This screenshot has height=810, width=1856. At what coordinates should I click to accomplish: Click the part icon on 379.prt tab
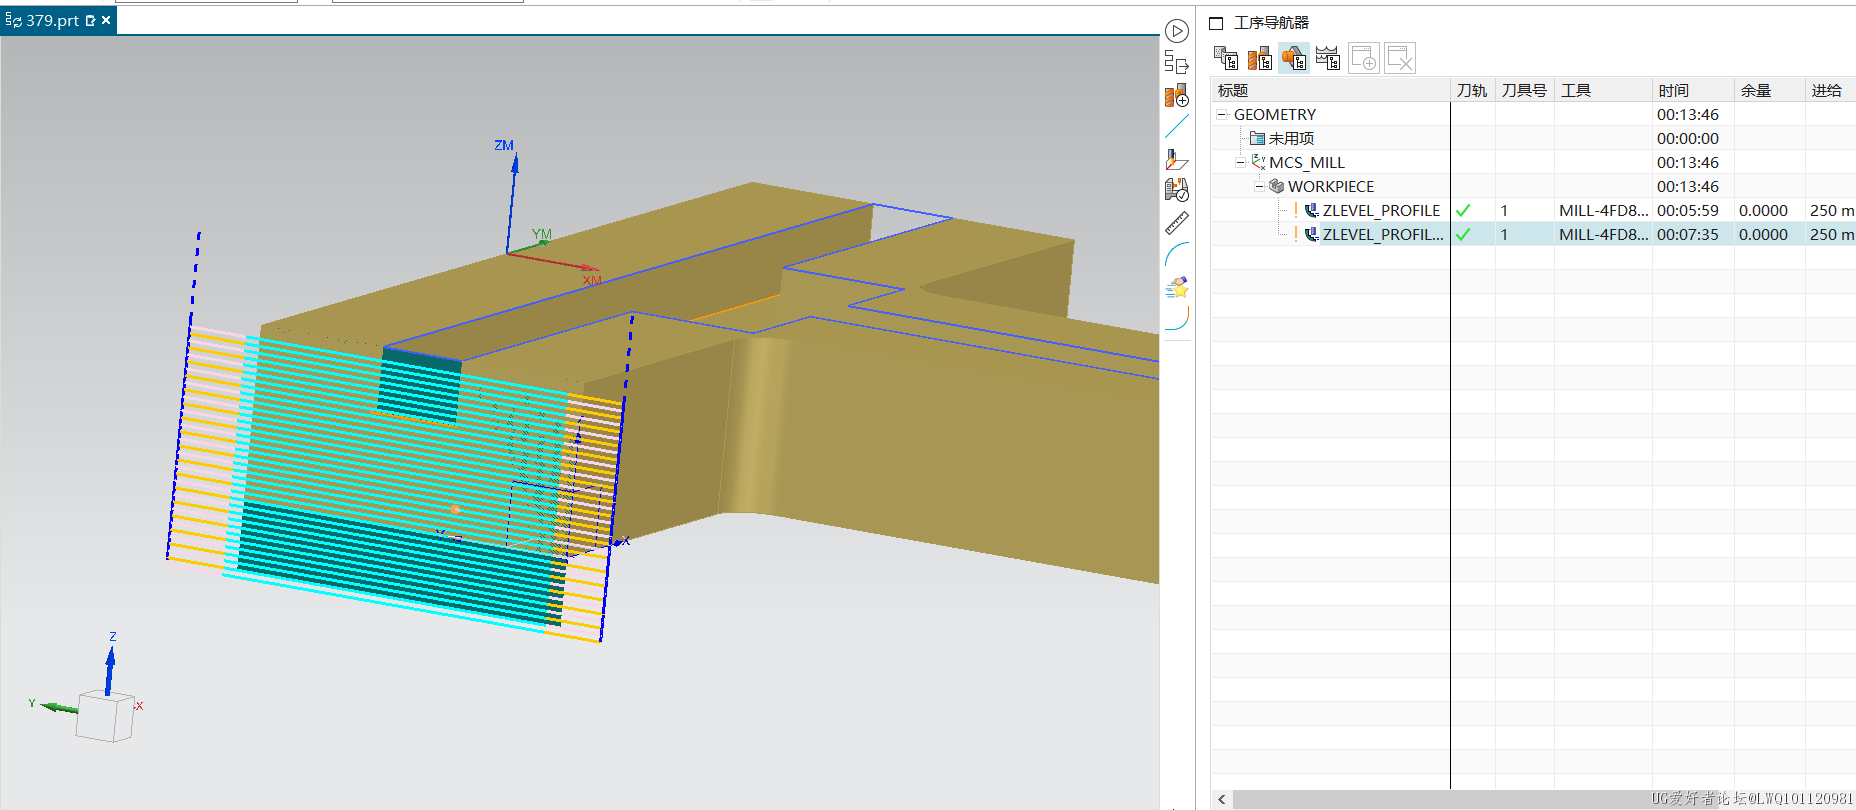13,20
